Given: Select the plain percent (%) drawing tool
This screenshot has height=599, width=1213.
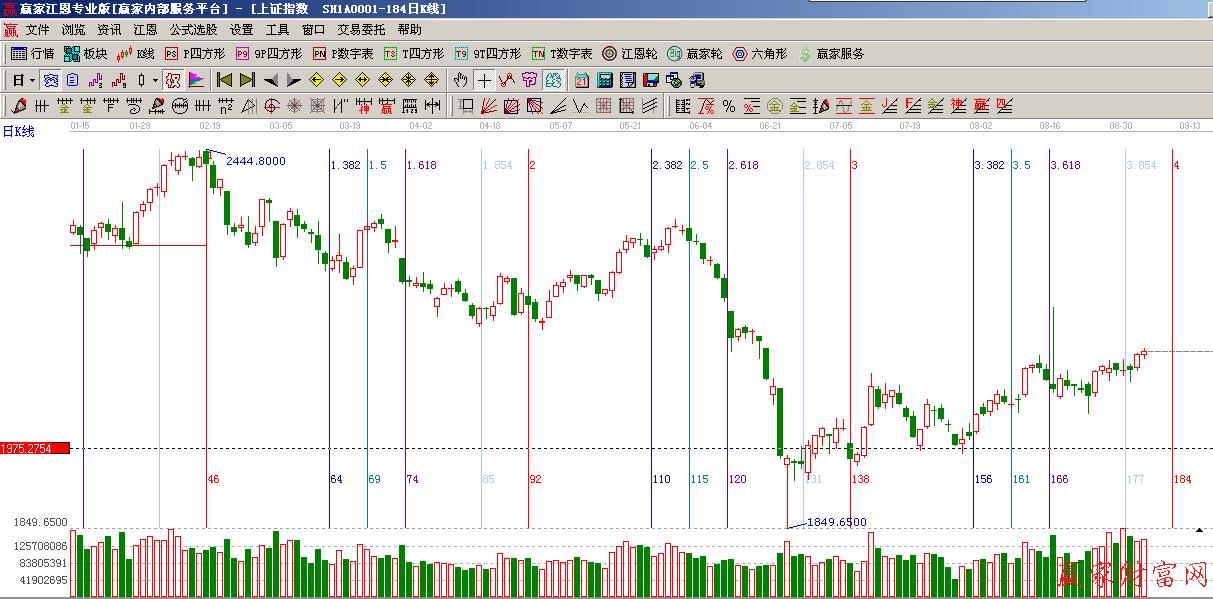Looking at the screenshot, I should [729, 106].
